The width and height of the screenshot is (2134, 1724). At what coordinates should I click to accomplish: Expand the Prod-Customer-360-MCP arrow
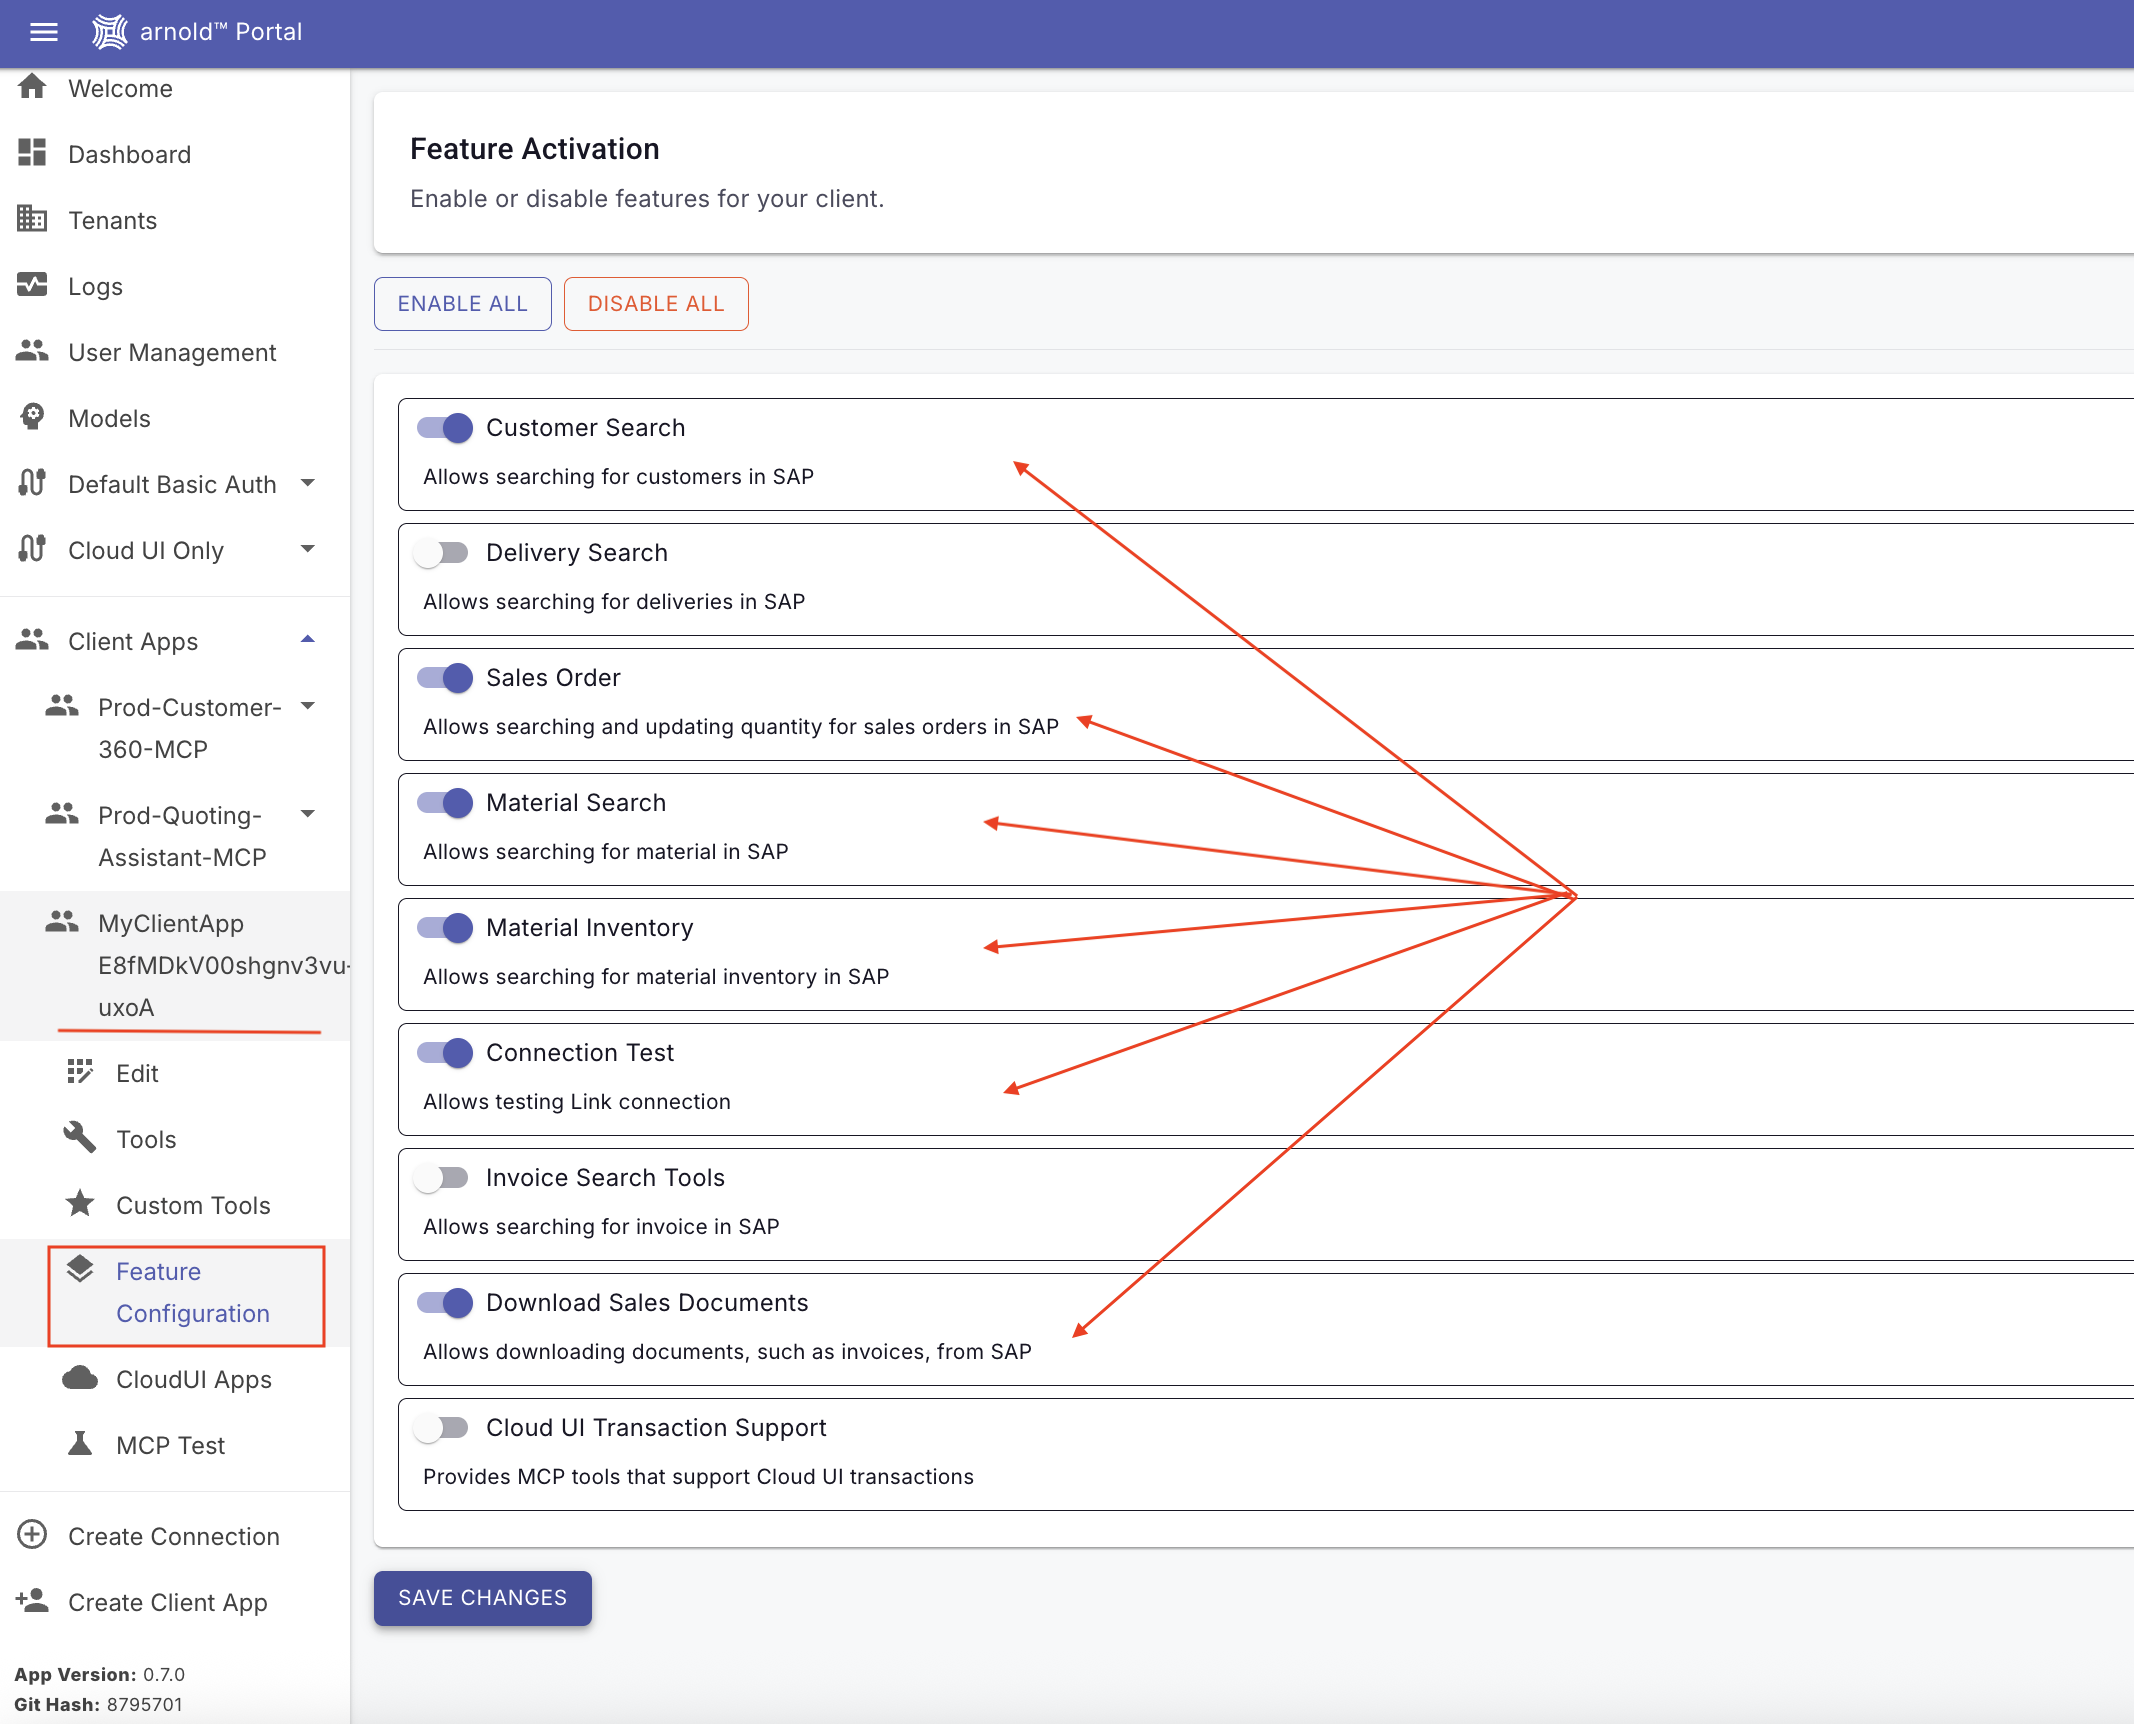click(x=308, y=706)
